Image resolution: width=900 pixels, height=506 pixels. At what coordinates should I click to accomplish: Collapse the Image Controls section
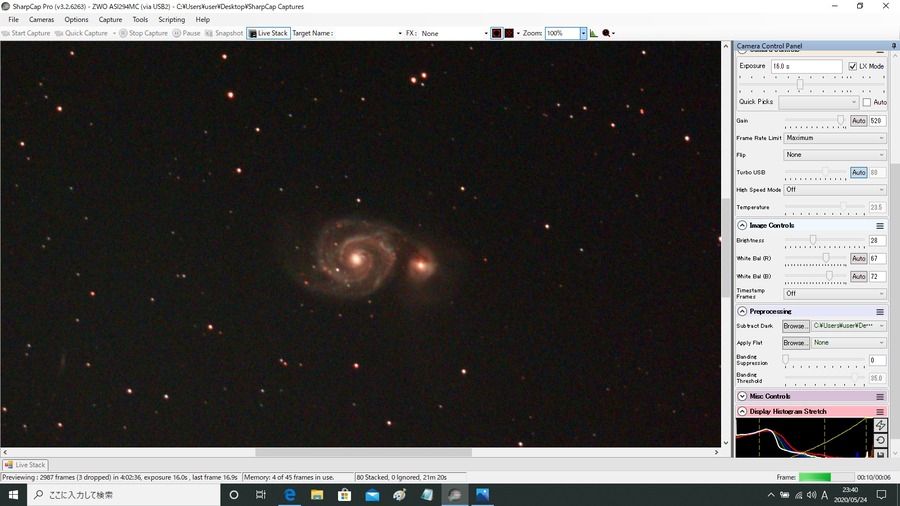(742, 225)
